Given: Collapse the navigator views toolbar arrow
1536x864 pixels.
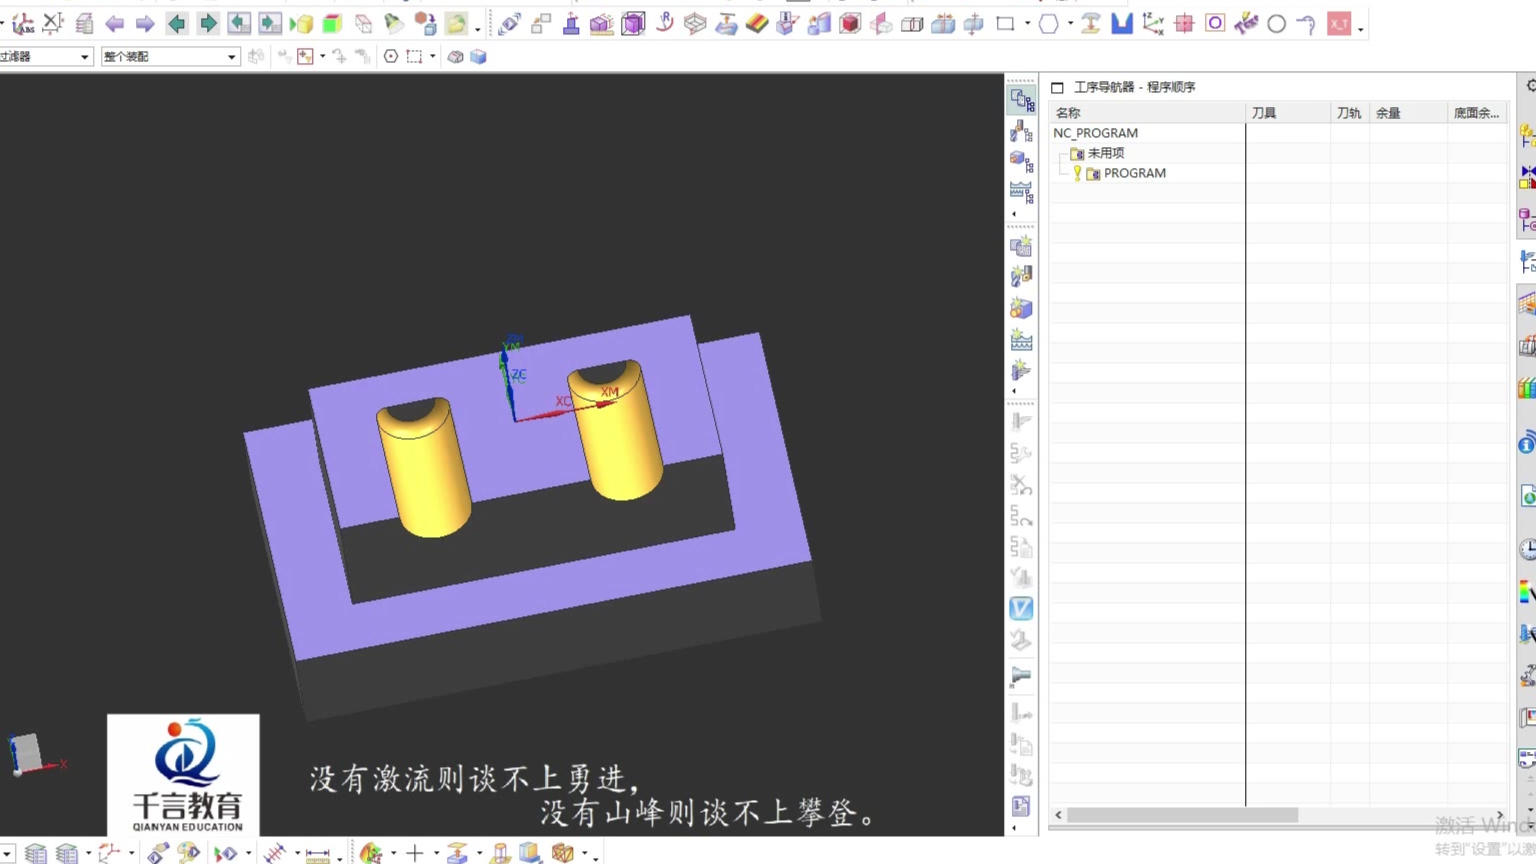Looking at the screenshot, I should (1014, 214).
